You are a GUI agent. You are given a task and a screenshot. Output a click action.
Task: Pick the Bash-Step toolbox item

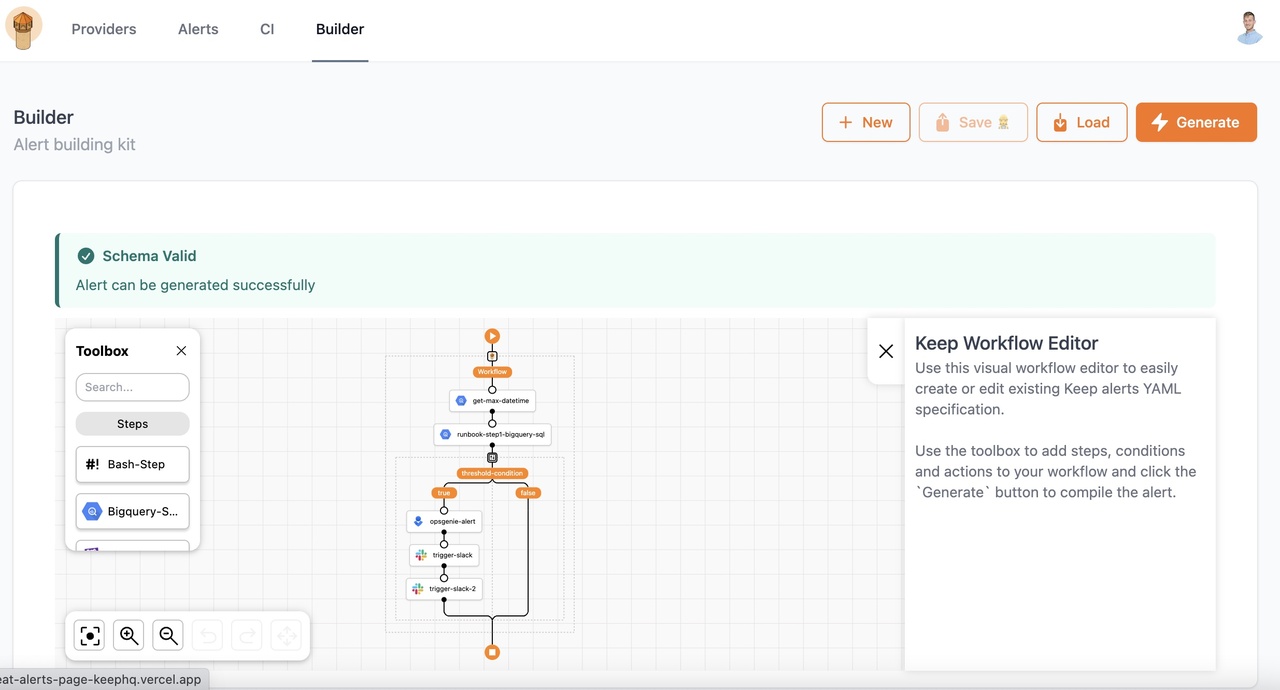tap(132, 464)
